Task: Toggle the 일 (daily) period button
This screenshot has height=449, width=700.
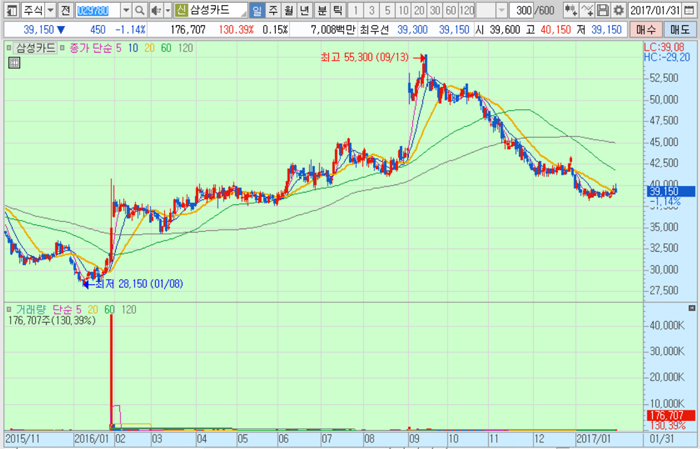Action: tap(257, 10)
